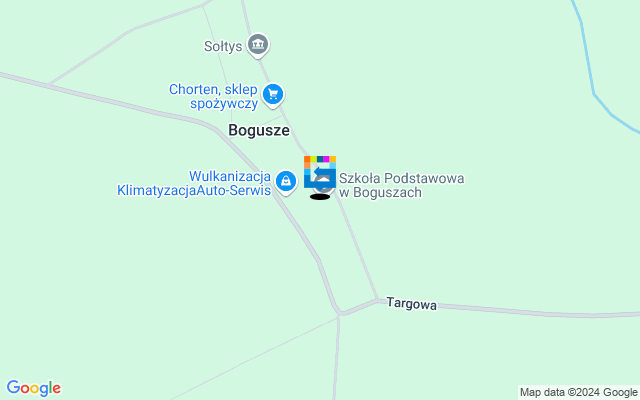
Task: Click the thin diagonal path near the bottom
Action: (253, 359)
